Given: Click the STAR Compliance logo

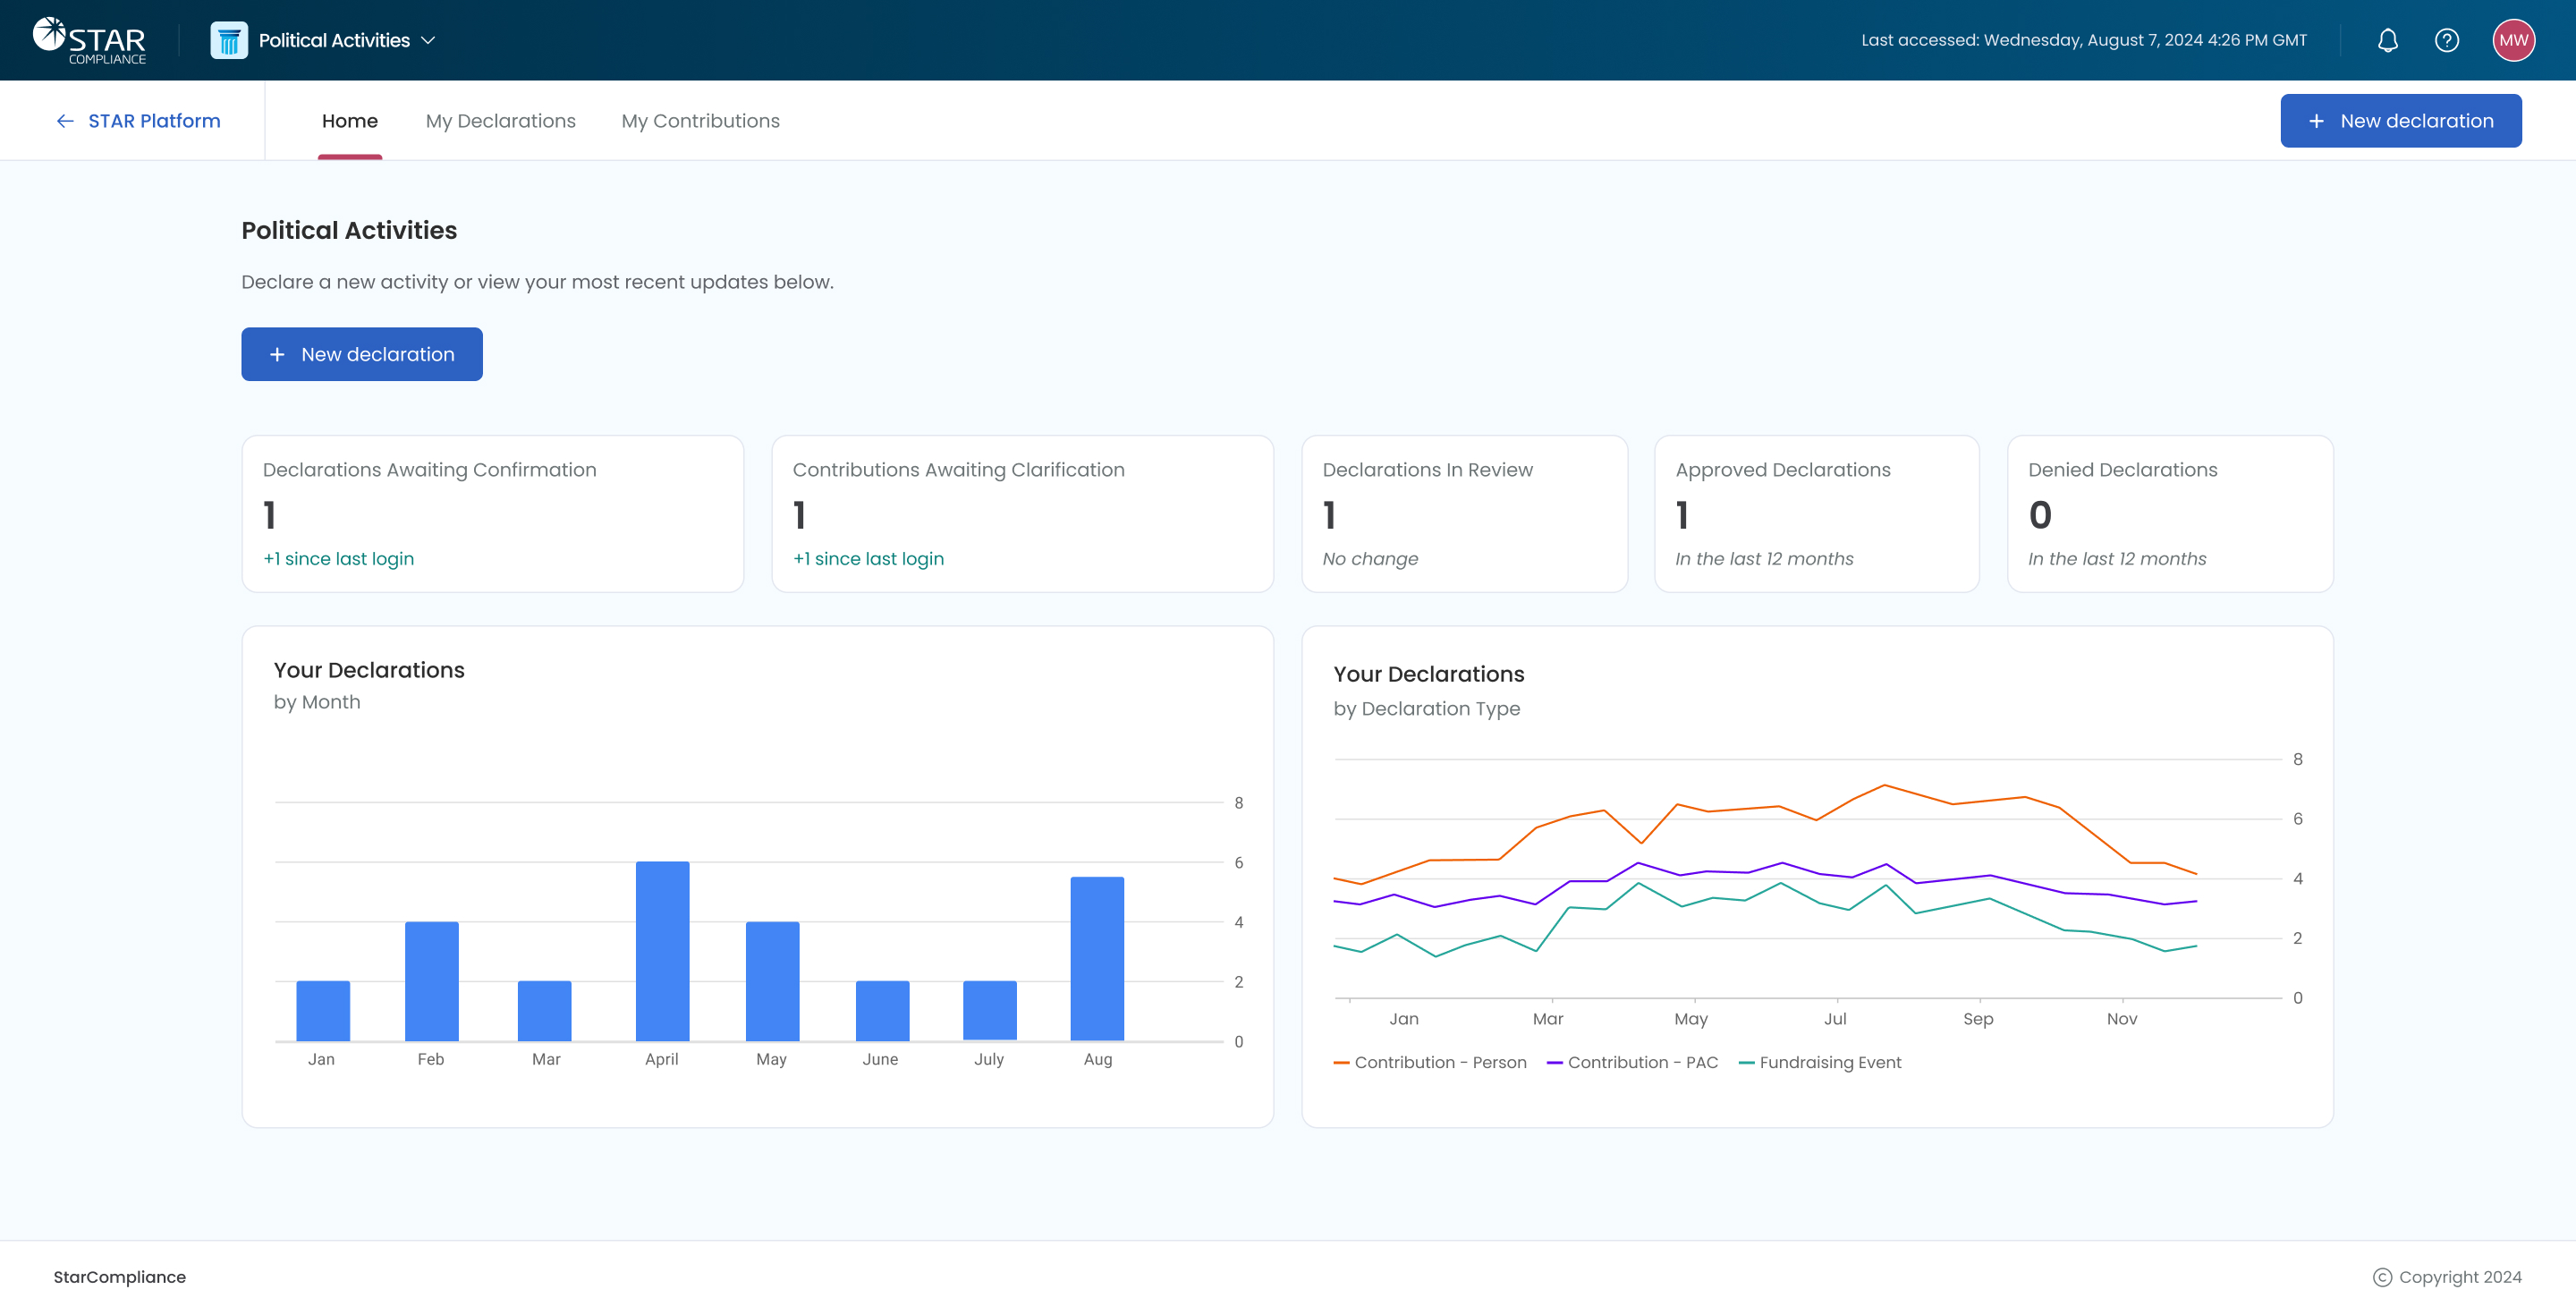Looking at the screenshot, I should pyautogui.click(x=89, y=40).
